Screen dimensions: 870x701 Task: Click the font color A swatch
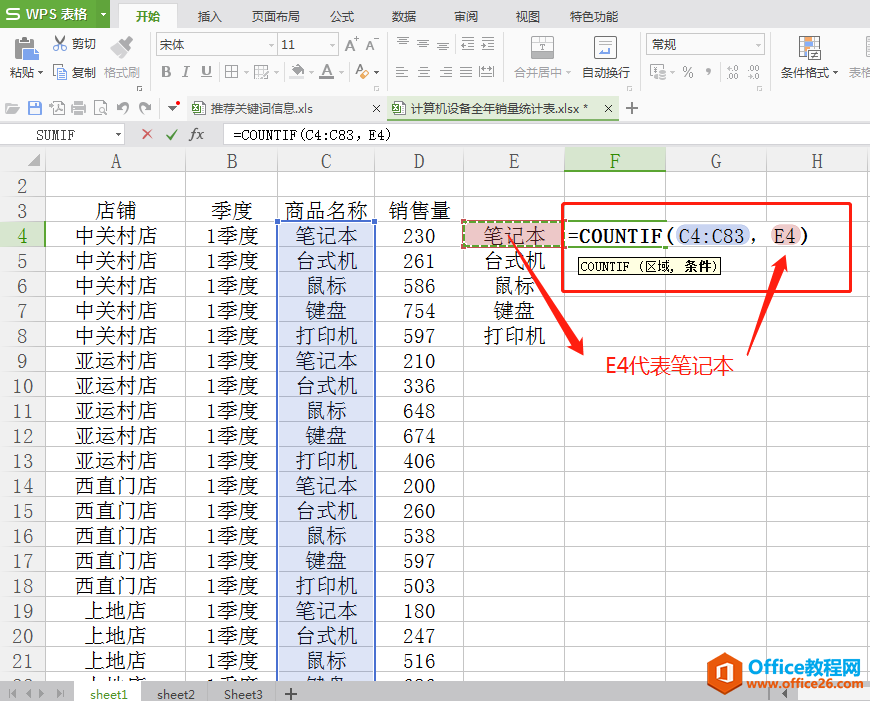(x=327, y=72)
